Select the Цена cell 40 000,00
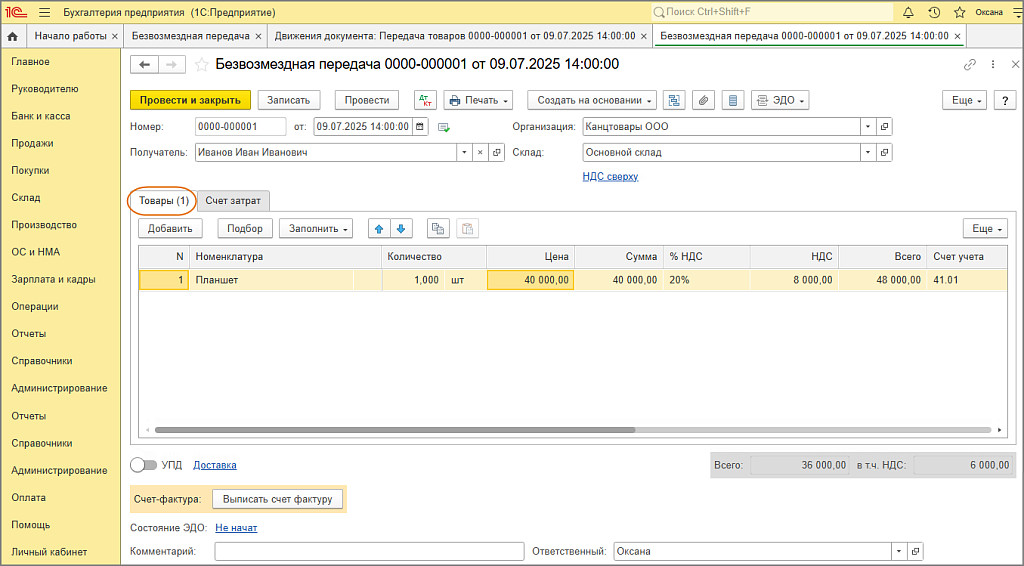1024x566 pixels. click(x=530, y=280)
